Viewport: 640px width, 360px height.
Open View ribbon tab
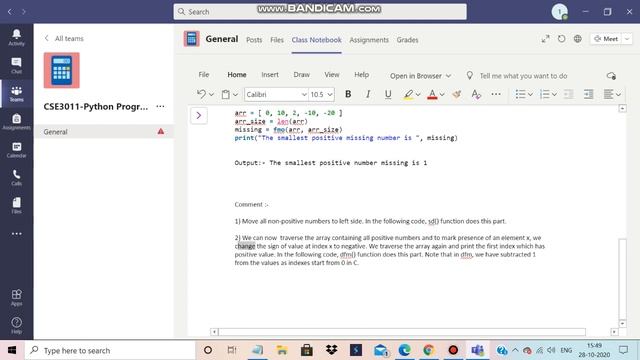[332, 75]
